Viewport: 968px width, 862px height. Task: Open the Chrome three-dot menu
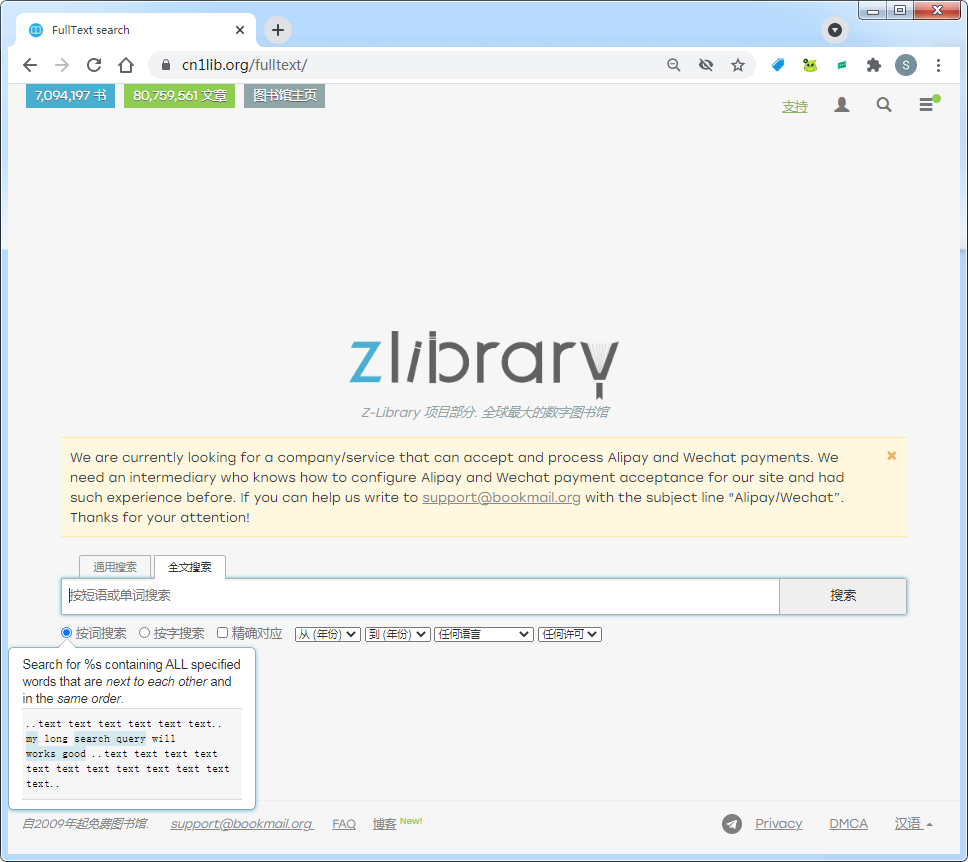[938, 65]
